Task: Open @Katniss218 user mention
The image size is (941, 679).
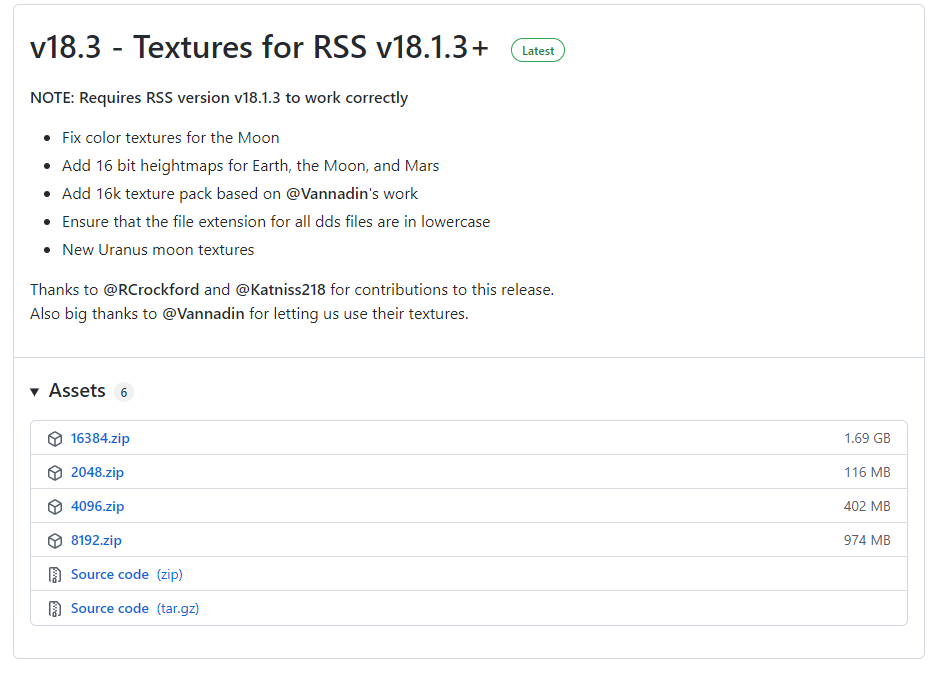Action: pyautogui.click(x=280, y=290)
